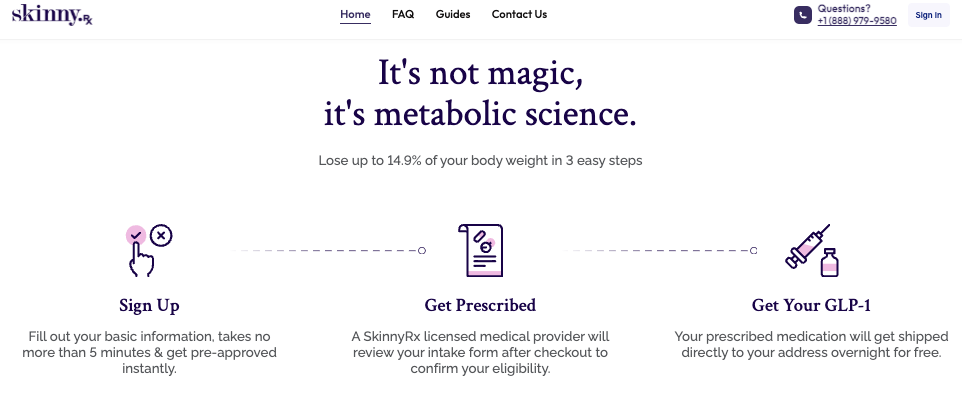The image size is (962, 397).
Task: Click the Questions? label
Action: pyautogui.click(x=844, y=9)
